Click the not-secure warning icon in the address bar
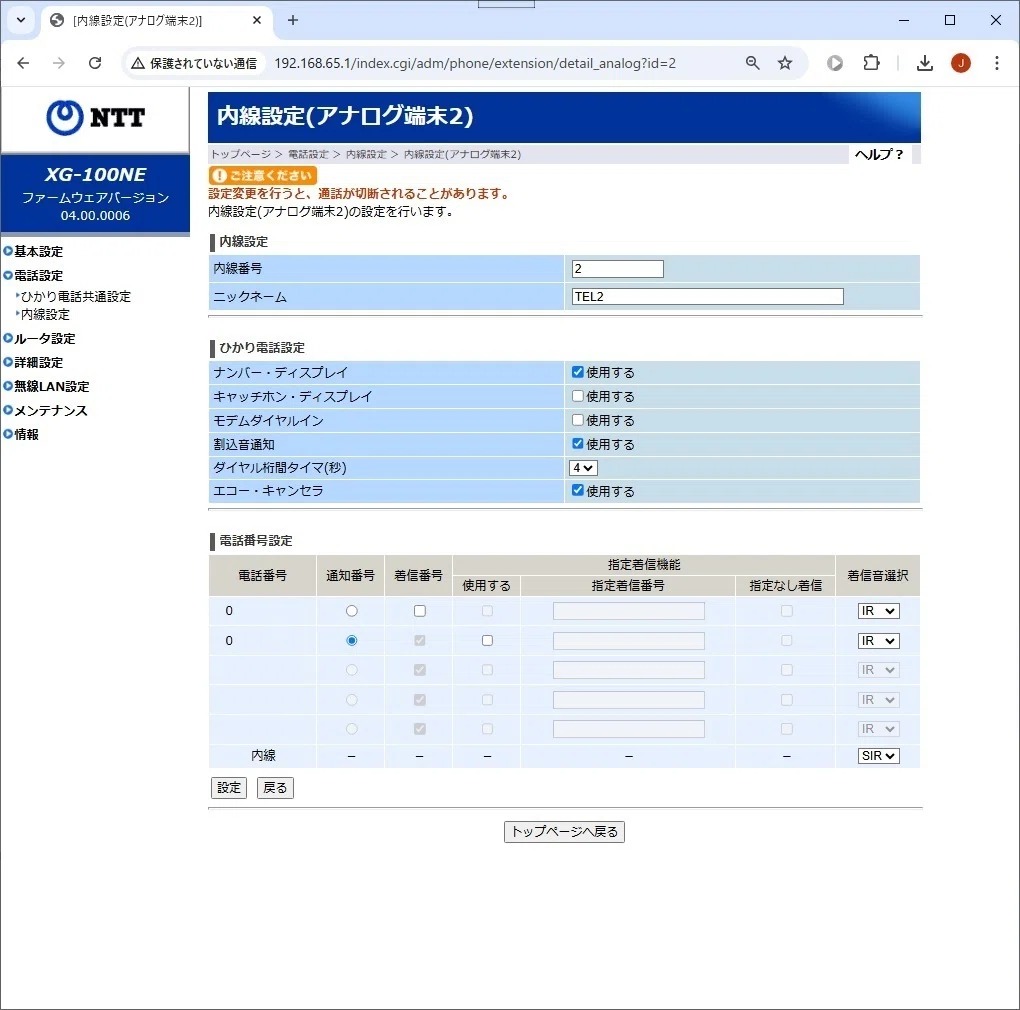 point(137,63)
